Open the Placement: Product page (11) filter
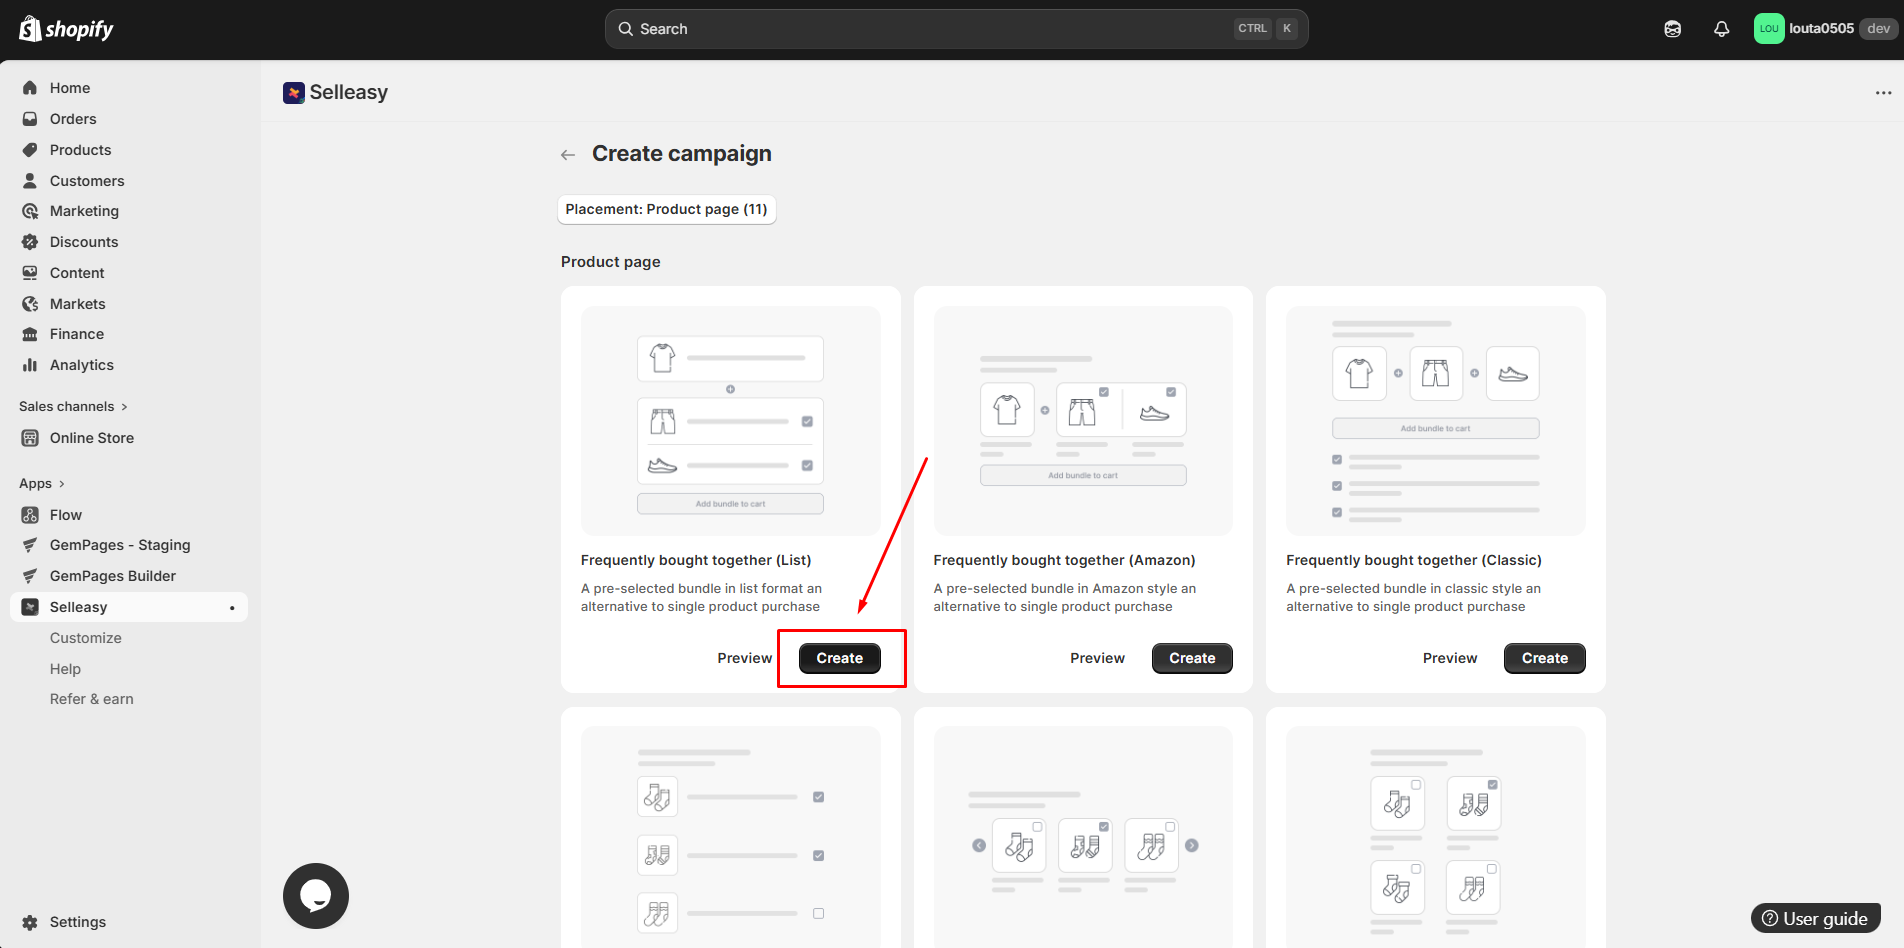This screenshot has width=1904, height=948. click(x=666, y=209)
